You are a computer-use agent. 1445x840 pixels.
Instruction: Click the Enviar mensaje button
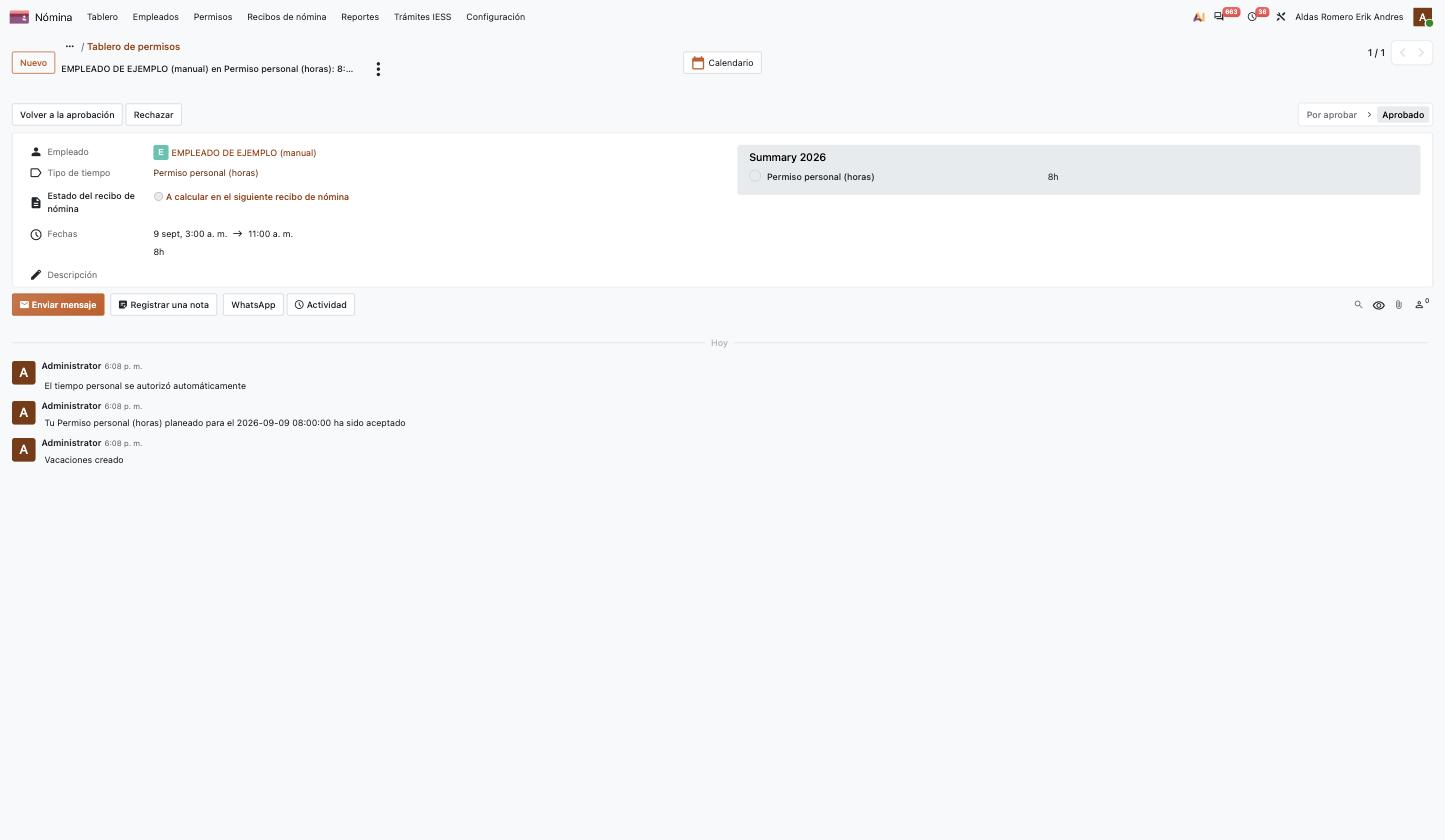[58, 305]
